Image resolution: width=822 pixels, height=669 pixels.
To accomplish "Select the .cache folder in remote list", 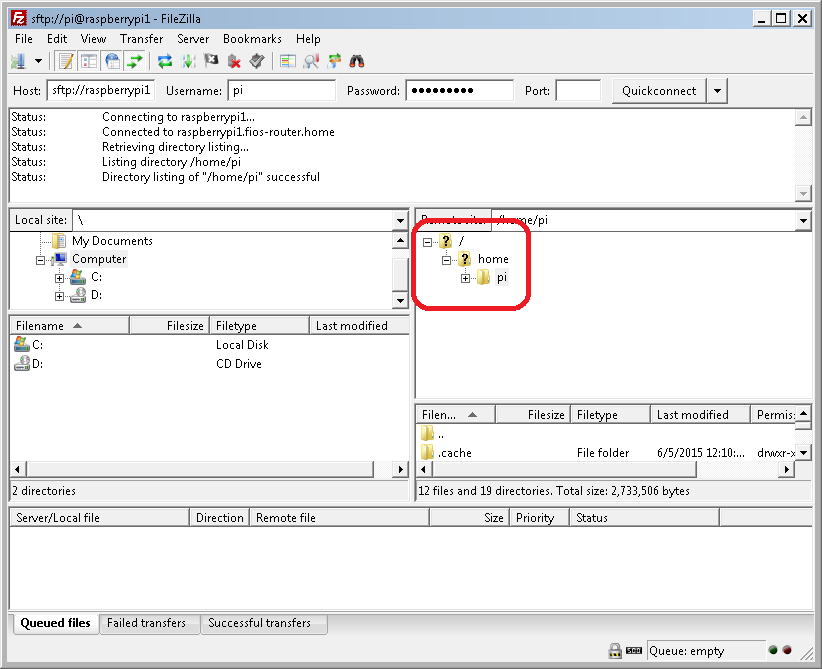I will click(x=607, y=452).
